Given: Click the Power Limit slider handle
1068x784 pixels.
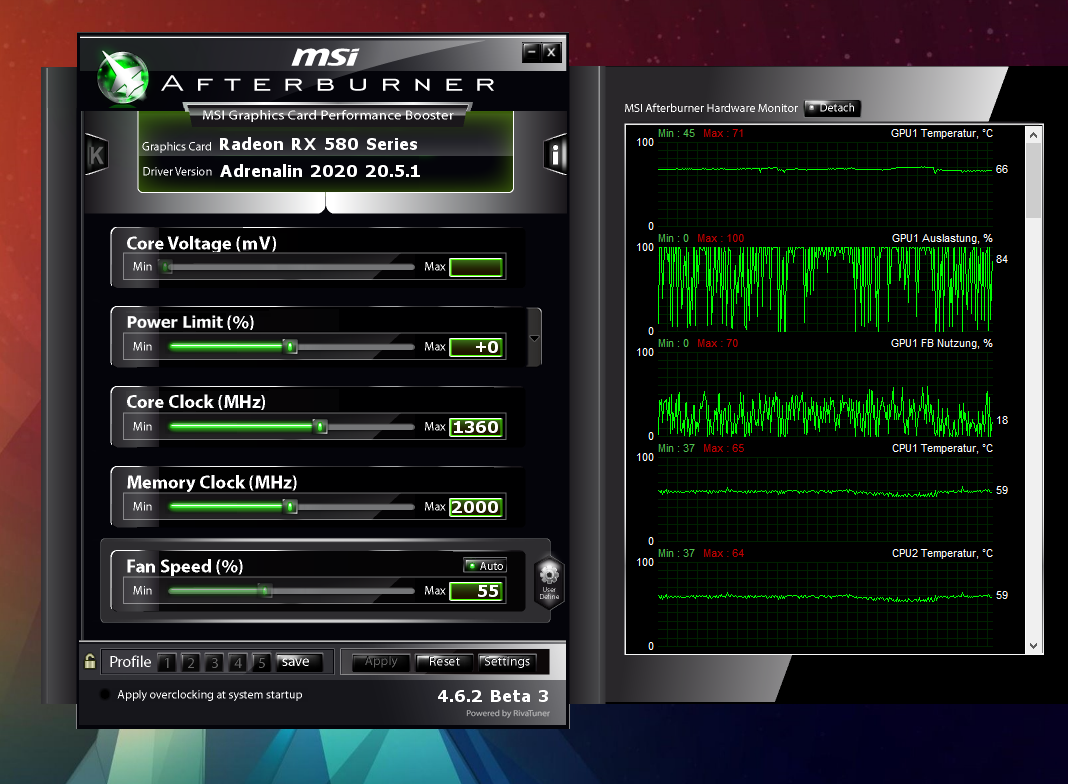Looking at the screenshot, I should (x=290, y=347).
